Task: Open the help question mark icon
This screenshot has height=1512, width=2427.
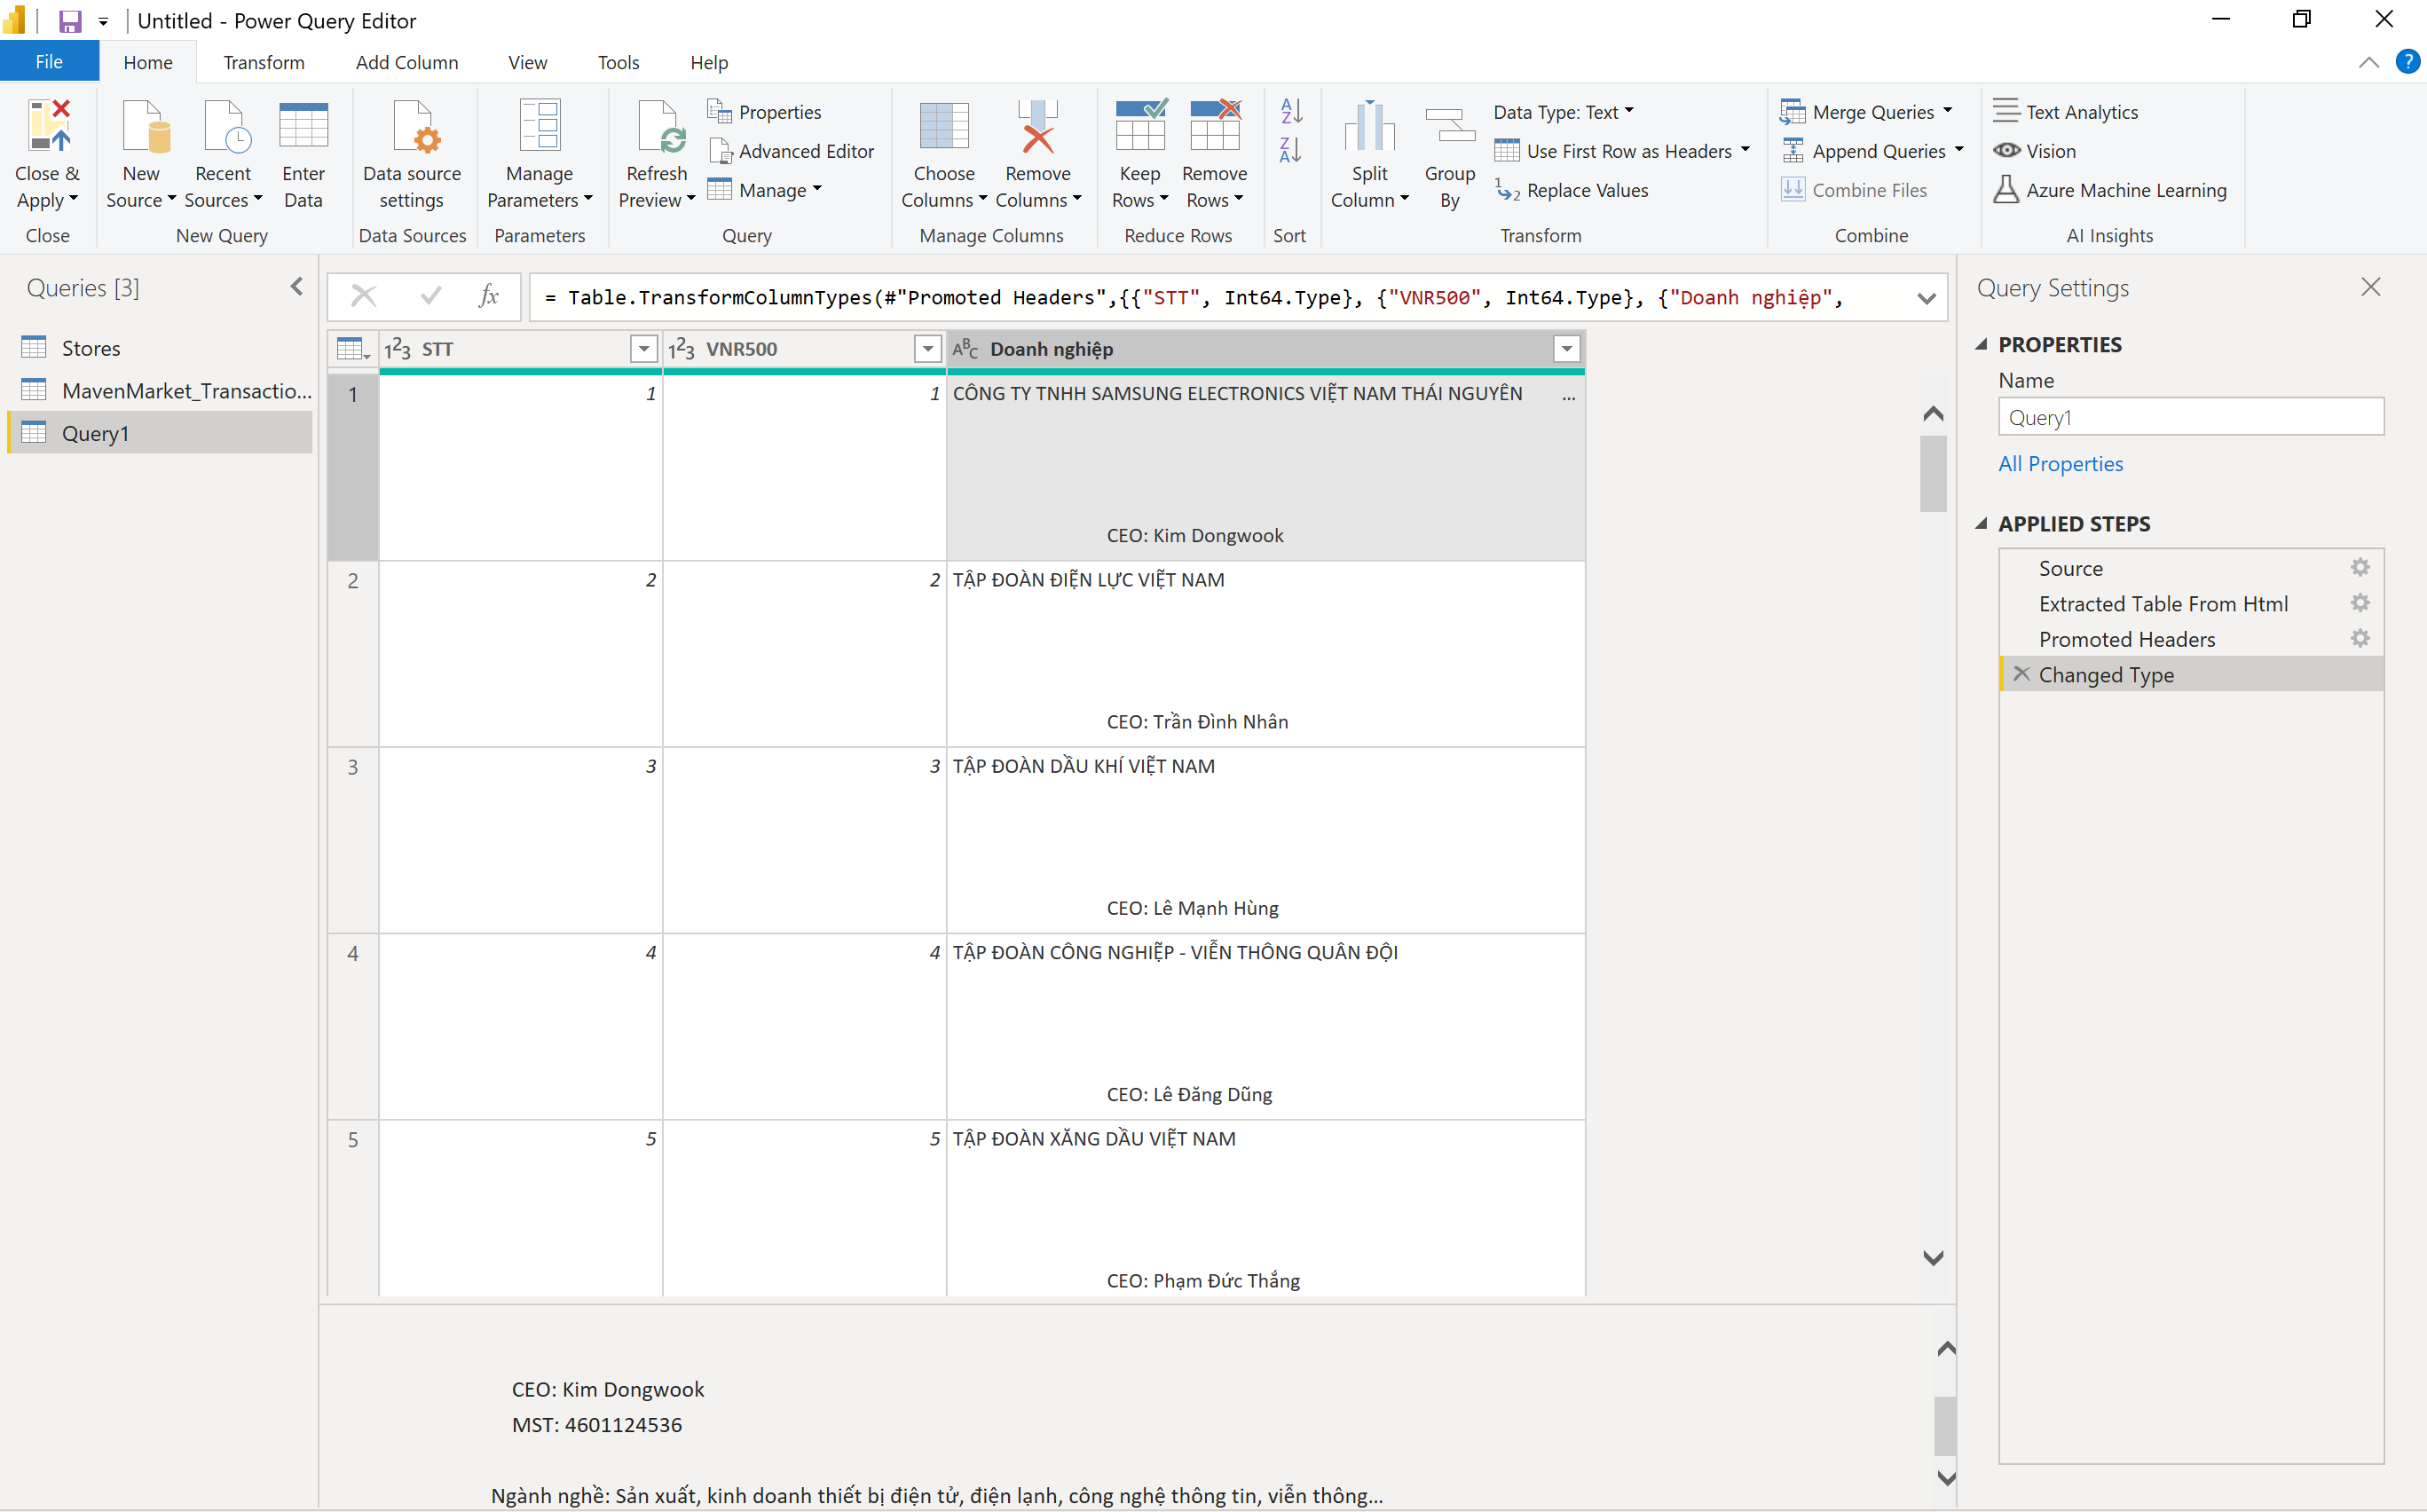Action: coord(2407,62)
